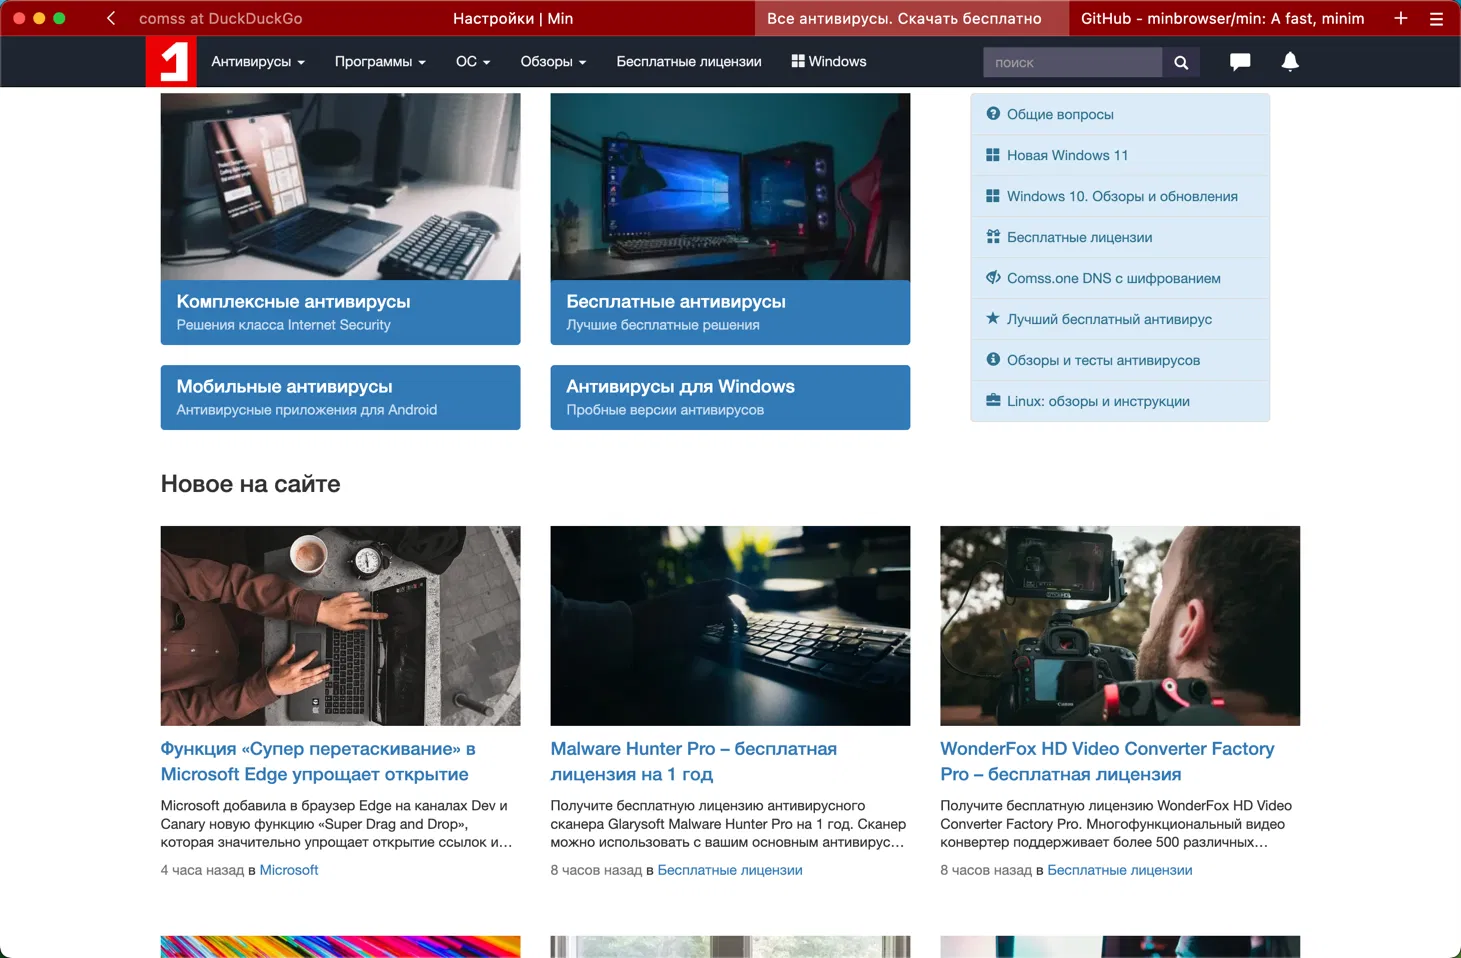Screen dimensions: 1461x958
Task: Open Бесплатные лицензии in the sidebar list
Action: click(x=1079, y=237)
